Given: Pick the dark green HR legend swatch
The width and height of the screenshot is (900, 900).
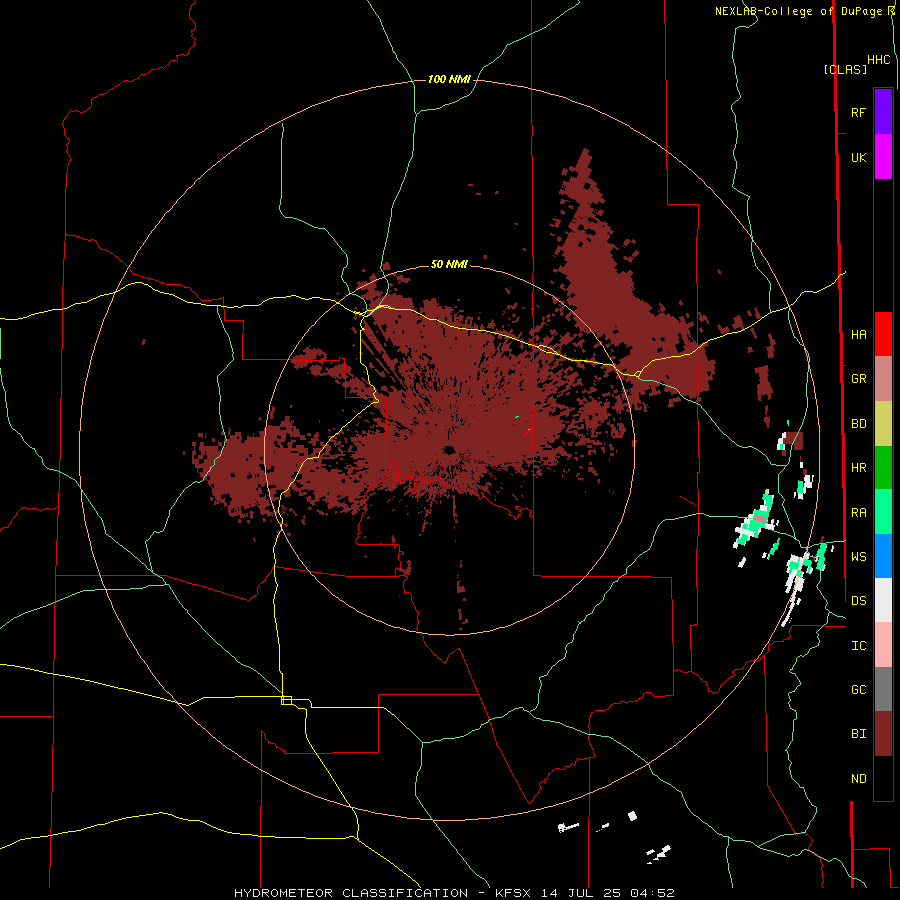Looking at the screenshot, I should (883, 468).
